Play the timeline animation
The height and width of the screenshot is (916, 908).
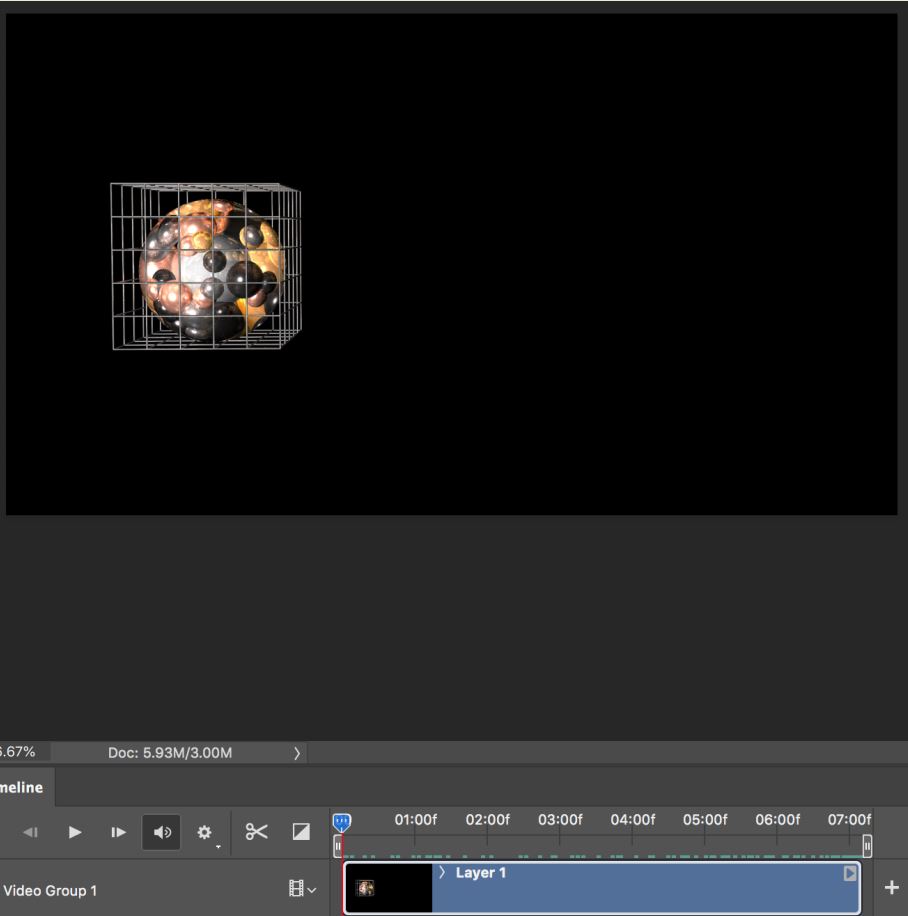[74, 832]
